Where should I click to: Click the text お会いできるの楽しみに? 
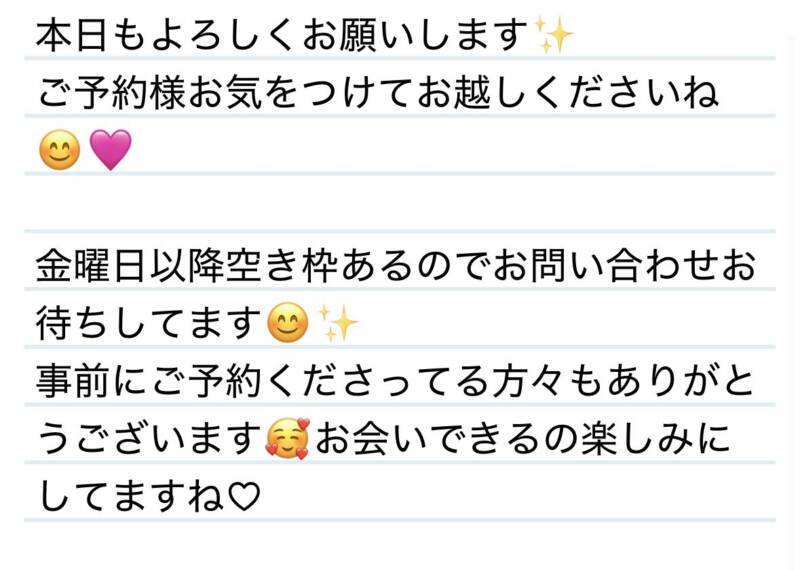click(x=522, y=439)
